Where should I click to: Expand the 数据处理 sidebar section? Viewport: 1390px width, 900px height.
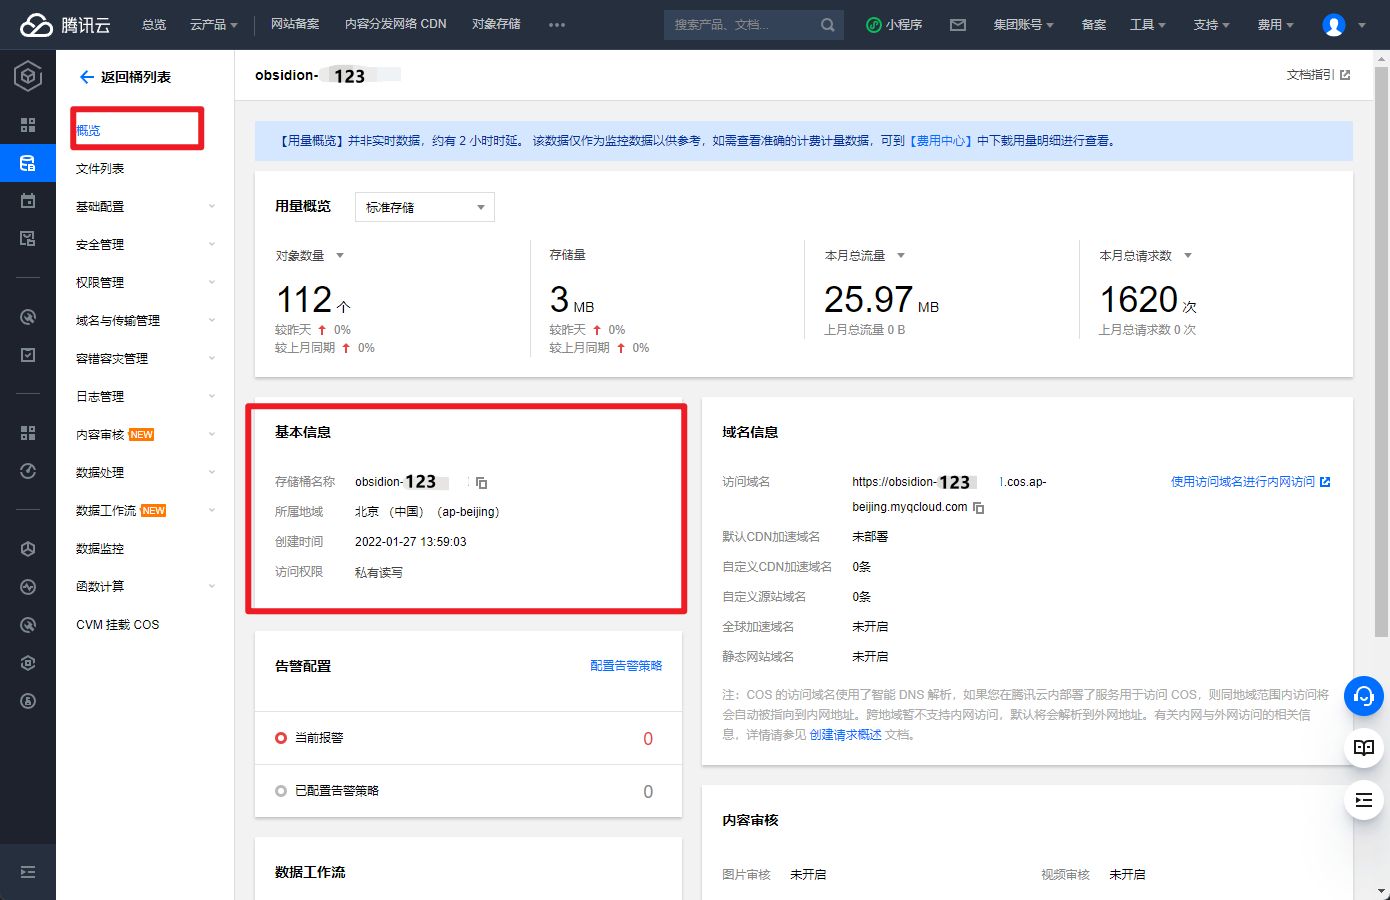[x=145, y=473]
